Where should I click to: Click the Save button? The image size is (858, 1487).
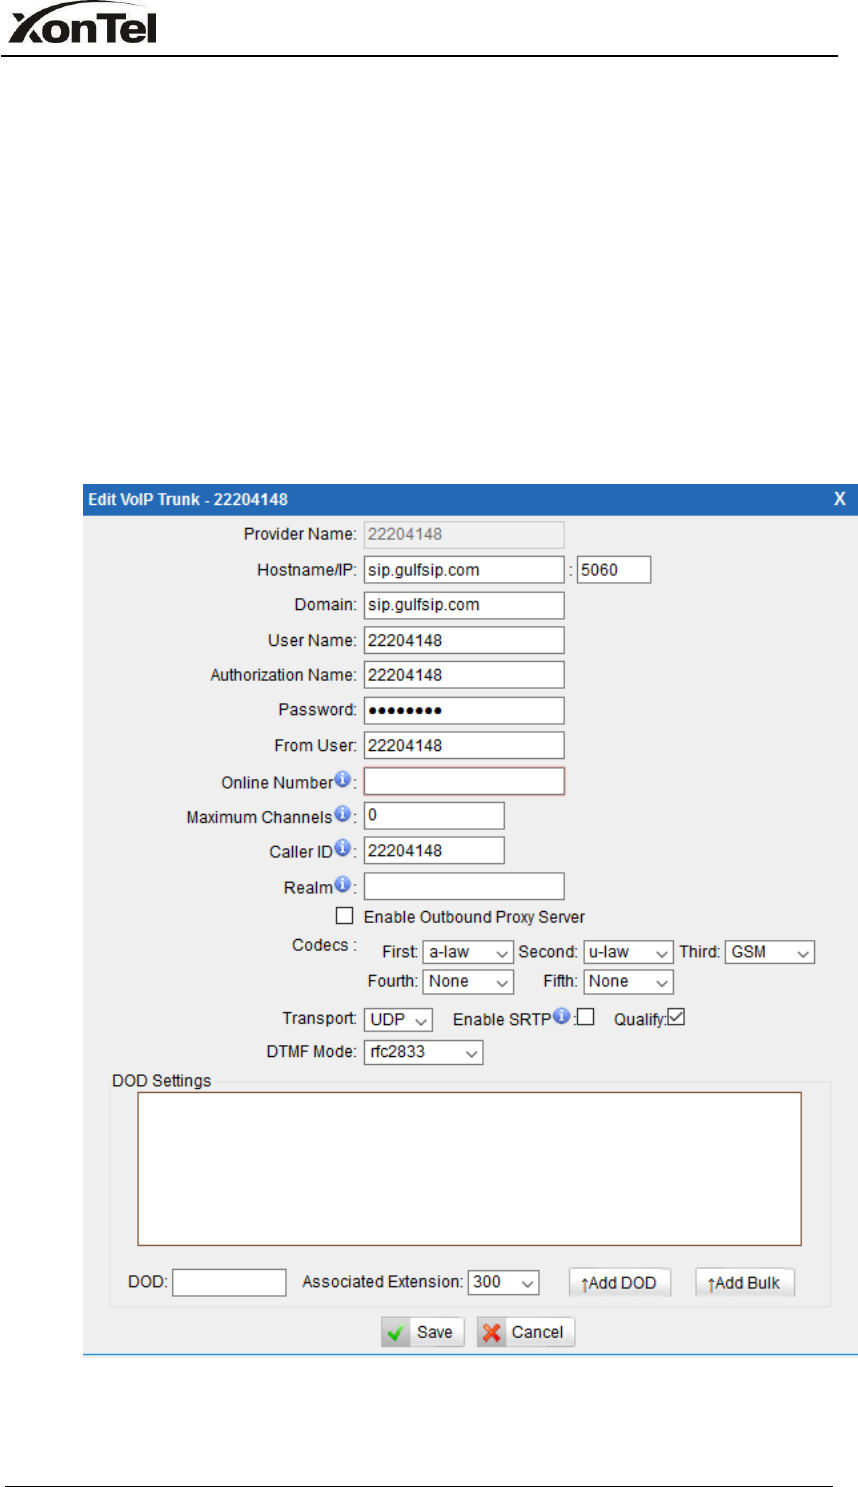423,1332
